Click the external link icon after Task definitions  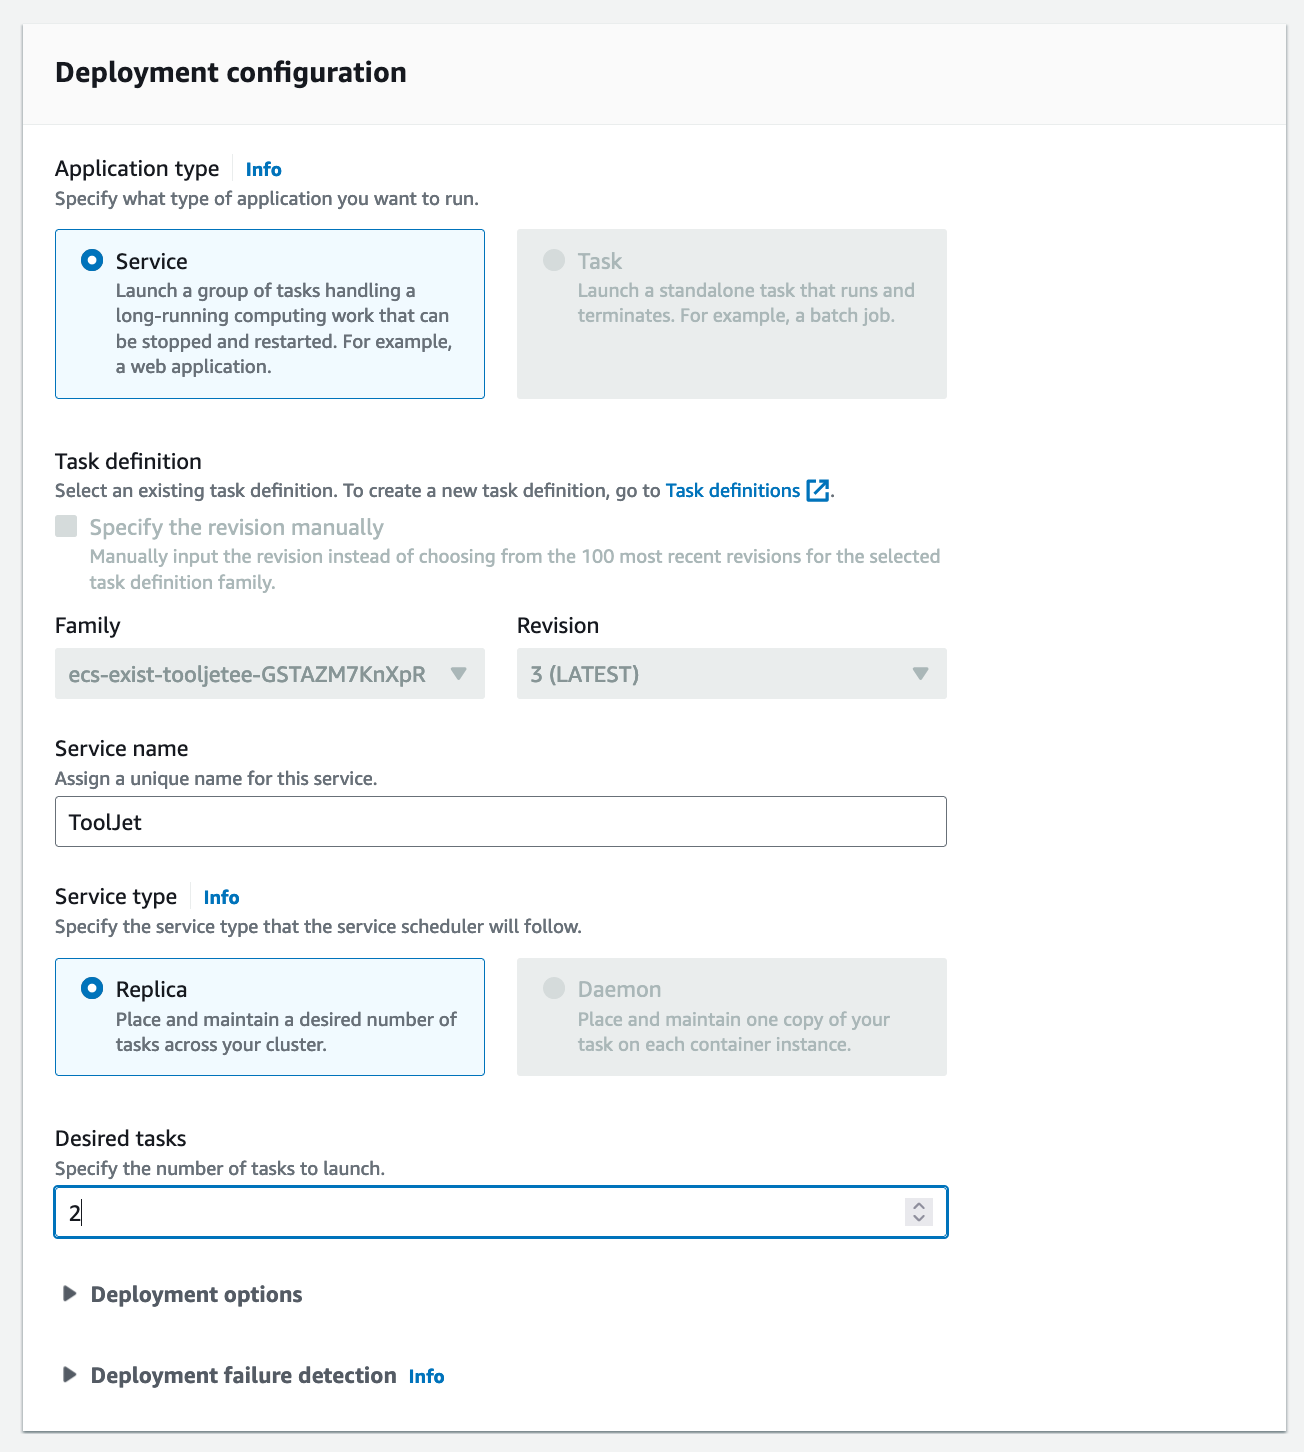tap(818, 491)
